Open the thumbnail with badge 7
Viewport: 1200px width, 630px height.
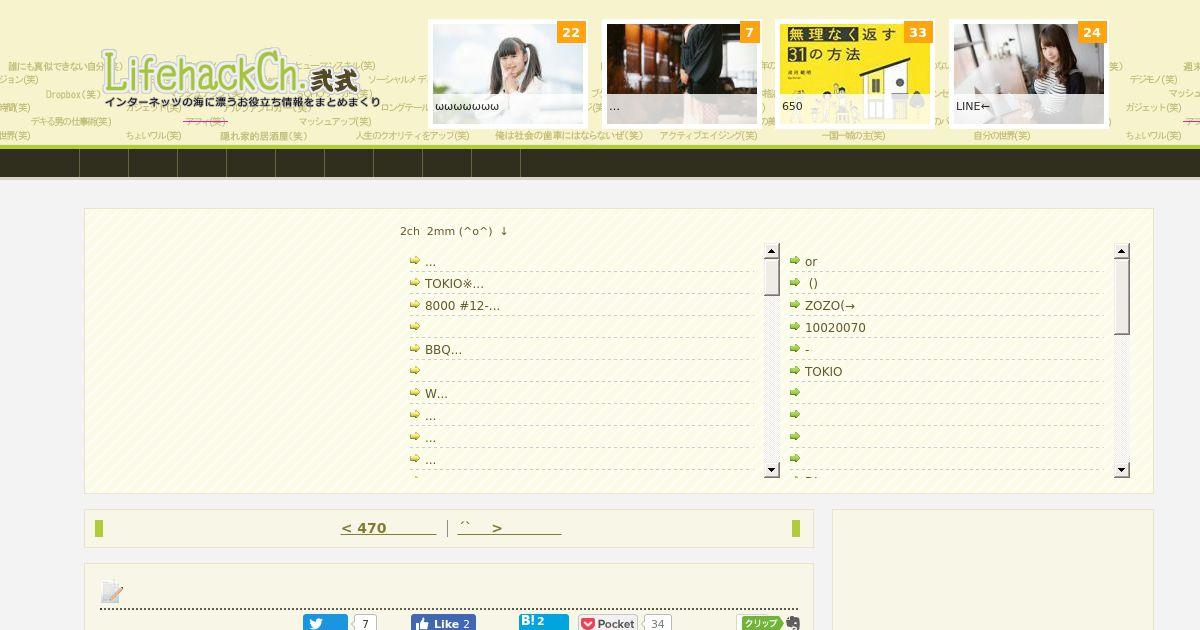click(x=682, y=74)
